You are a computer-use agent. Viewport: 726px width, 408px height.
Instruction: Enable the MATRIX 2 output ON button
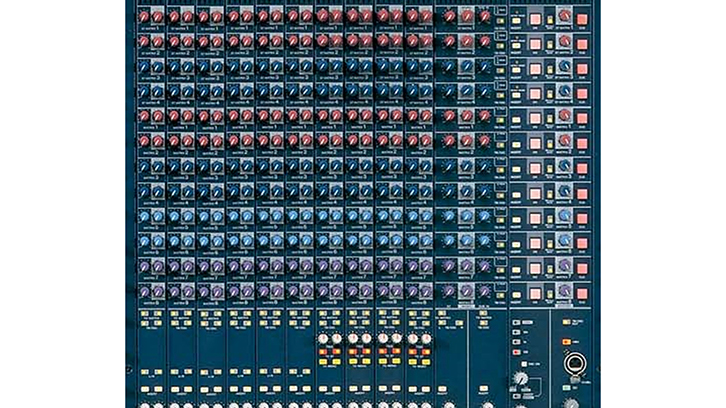tap(535, 144)
